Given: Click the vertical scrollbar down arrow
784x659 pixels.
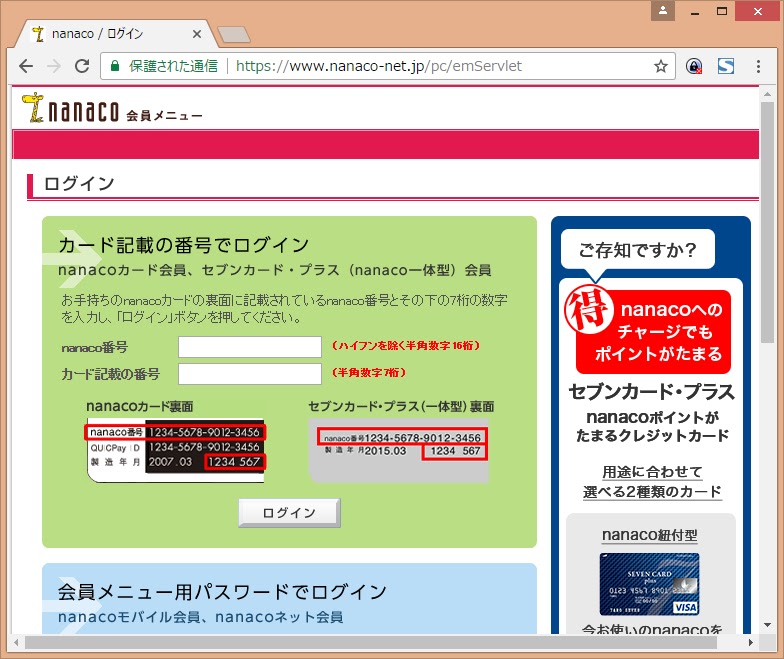Looking at the screenshot, I should point(767,625).
